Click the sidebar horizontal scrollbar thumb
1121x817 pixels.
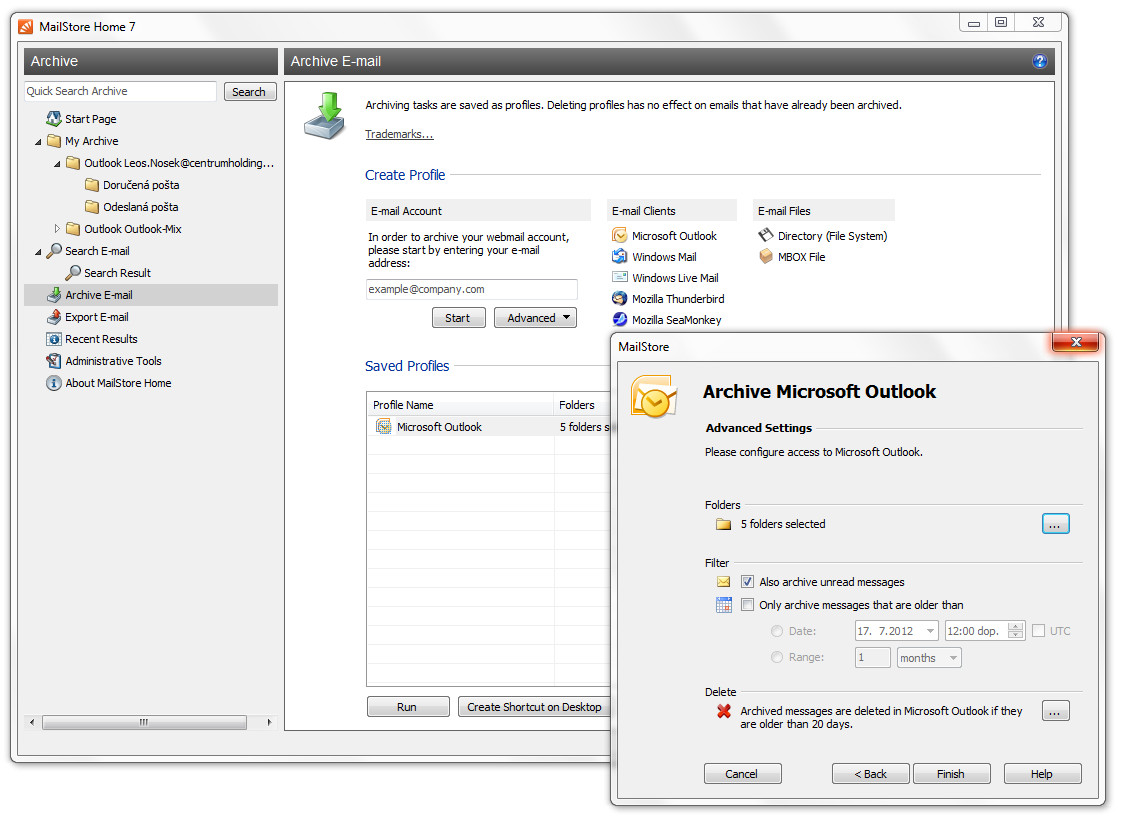coord(144,723)
